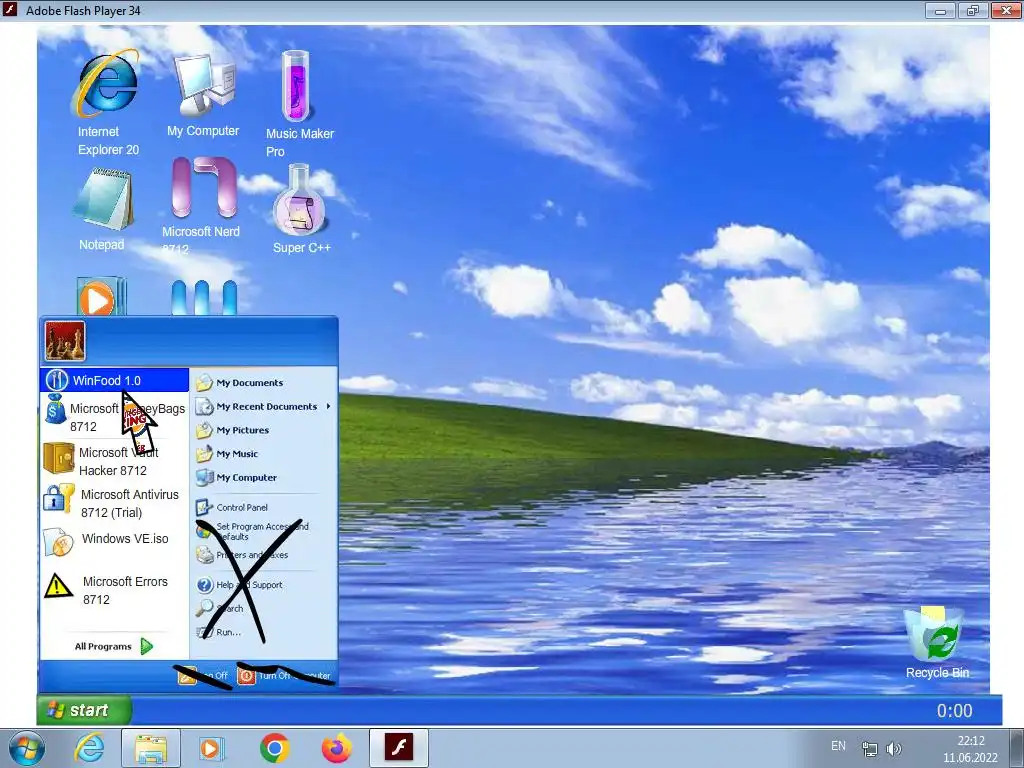Open network status tray icon
The width and height of the screenshot is (1024, 768).
click(869, 749)
